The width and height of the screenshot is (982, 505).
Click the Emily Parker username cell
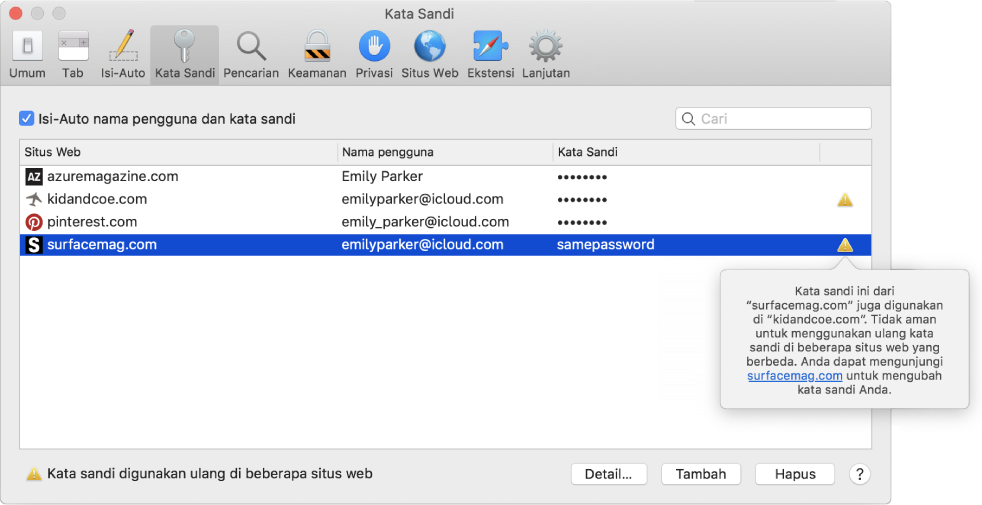(x=382, y=177)
